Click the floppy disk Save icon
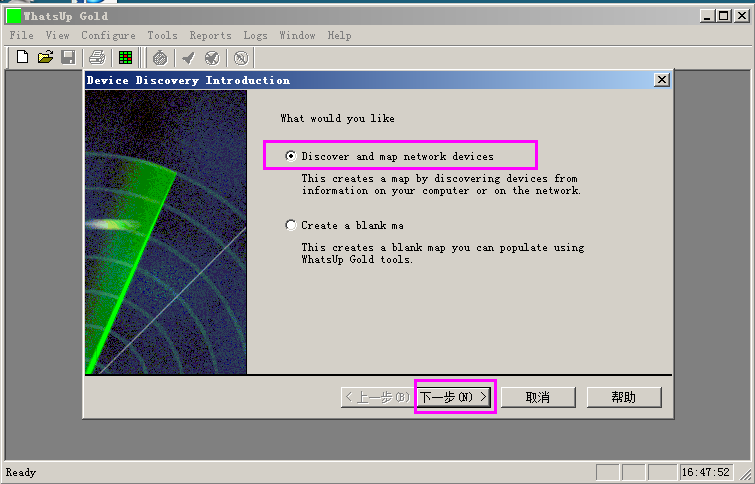This screenshot has width=755, height=484. click(68, 57)
